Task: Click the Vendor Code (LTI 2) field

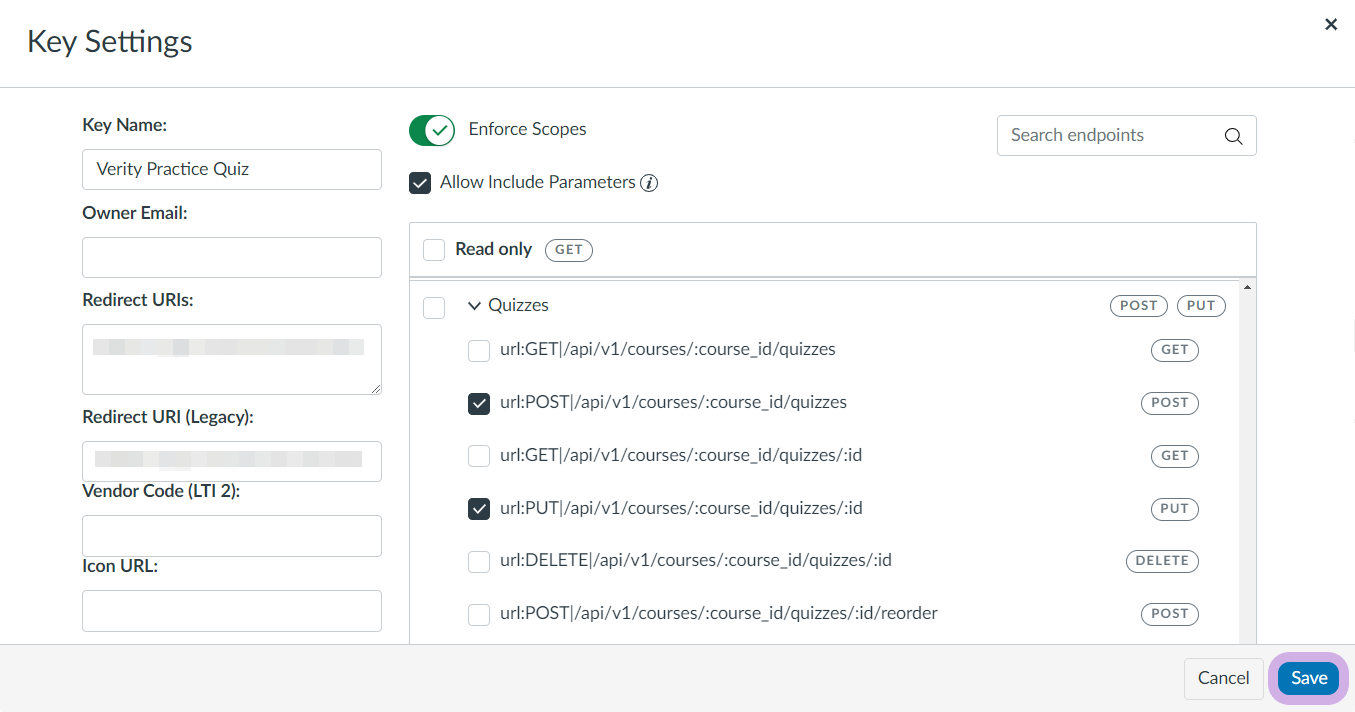Action: [232, 536]
